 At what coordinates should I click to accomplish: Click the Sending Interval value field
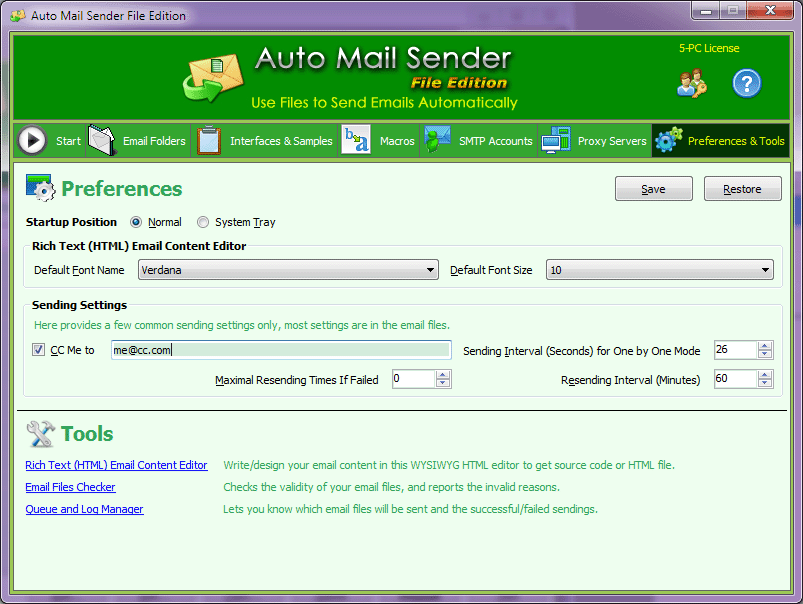pos(736,350)
